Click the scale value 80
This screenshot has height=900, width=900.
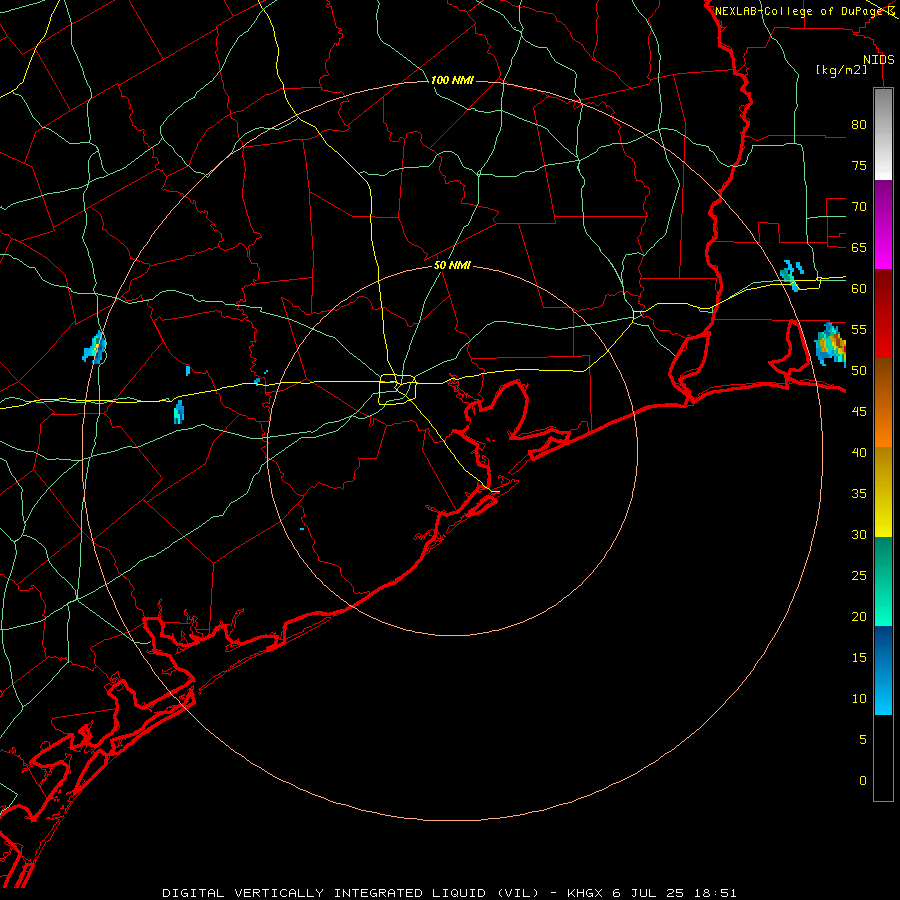859,125
